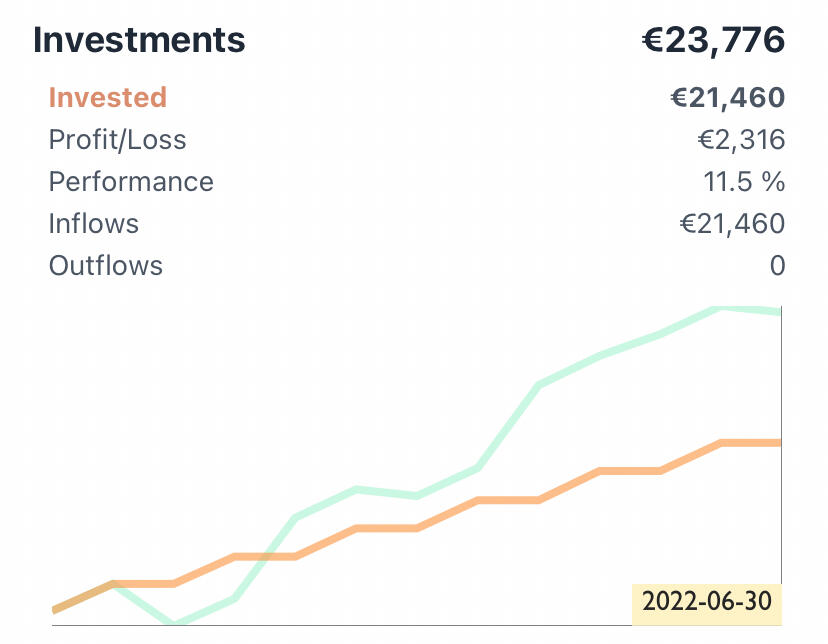
Task: Select the orange Invested label
Action: coord(108,98)
